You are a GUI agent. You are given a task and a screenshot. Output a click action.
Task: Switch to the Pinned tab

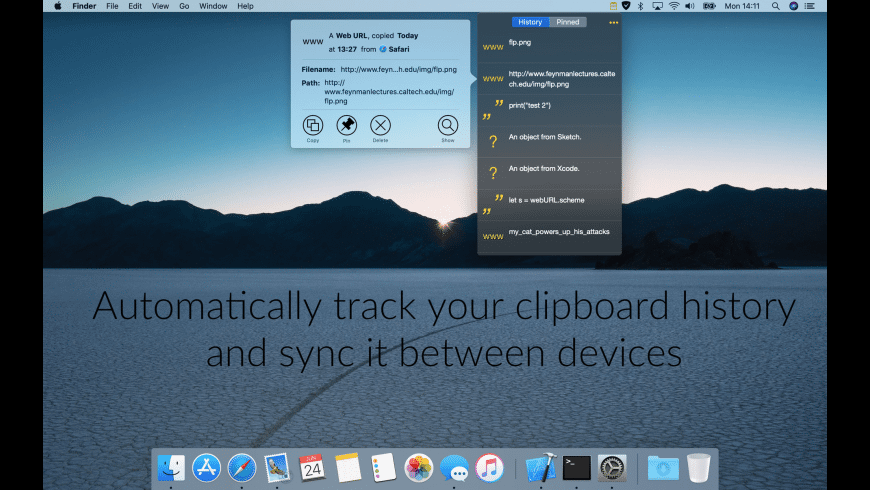(568, 22)
